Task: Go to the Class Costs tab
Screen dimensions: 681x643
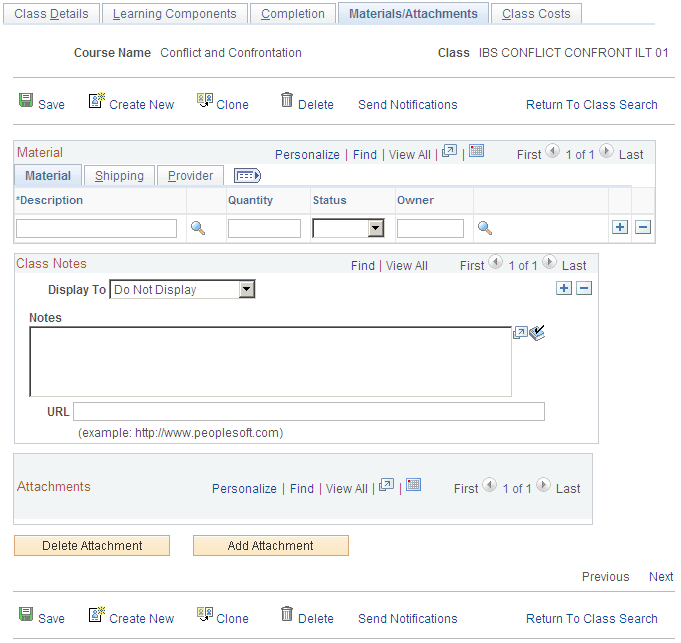Action: click(x=536, y=14)
